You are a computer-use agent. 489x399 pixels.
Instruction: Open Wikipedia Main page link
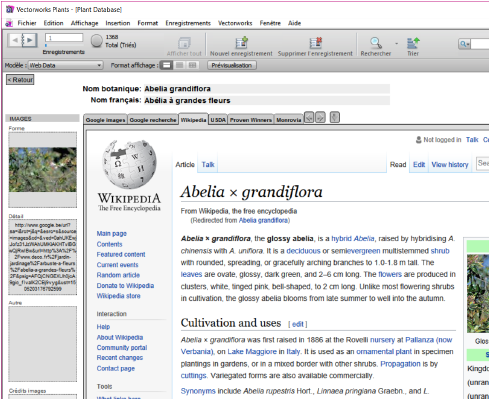[x=112, y=234]
